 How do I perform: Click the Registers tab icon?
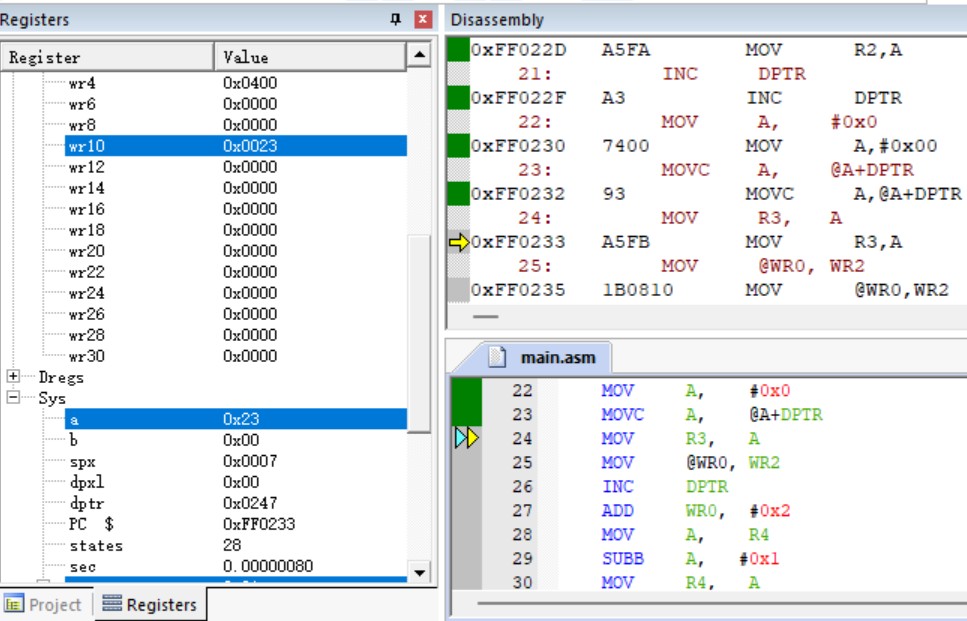tap(112, 603)
